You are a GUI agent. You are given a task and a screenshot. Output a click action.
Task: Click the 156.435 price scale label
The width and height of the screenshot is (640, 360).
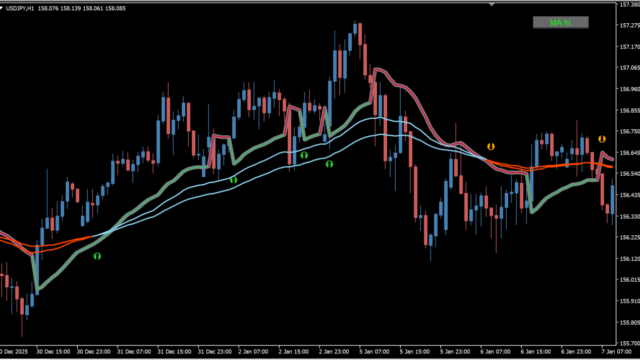[x=629, y=195]
